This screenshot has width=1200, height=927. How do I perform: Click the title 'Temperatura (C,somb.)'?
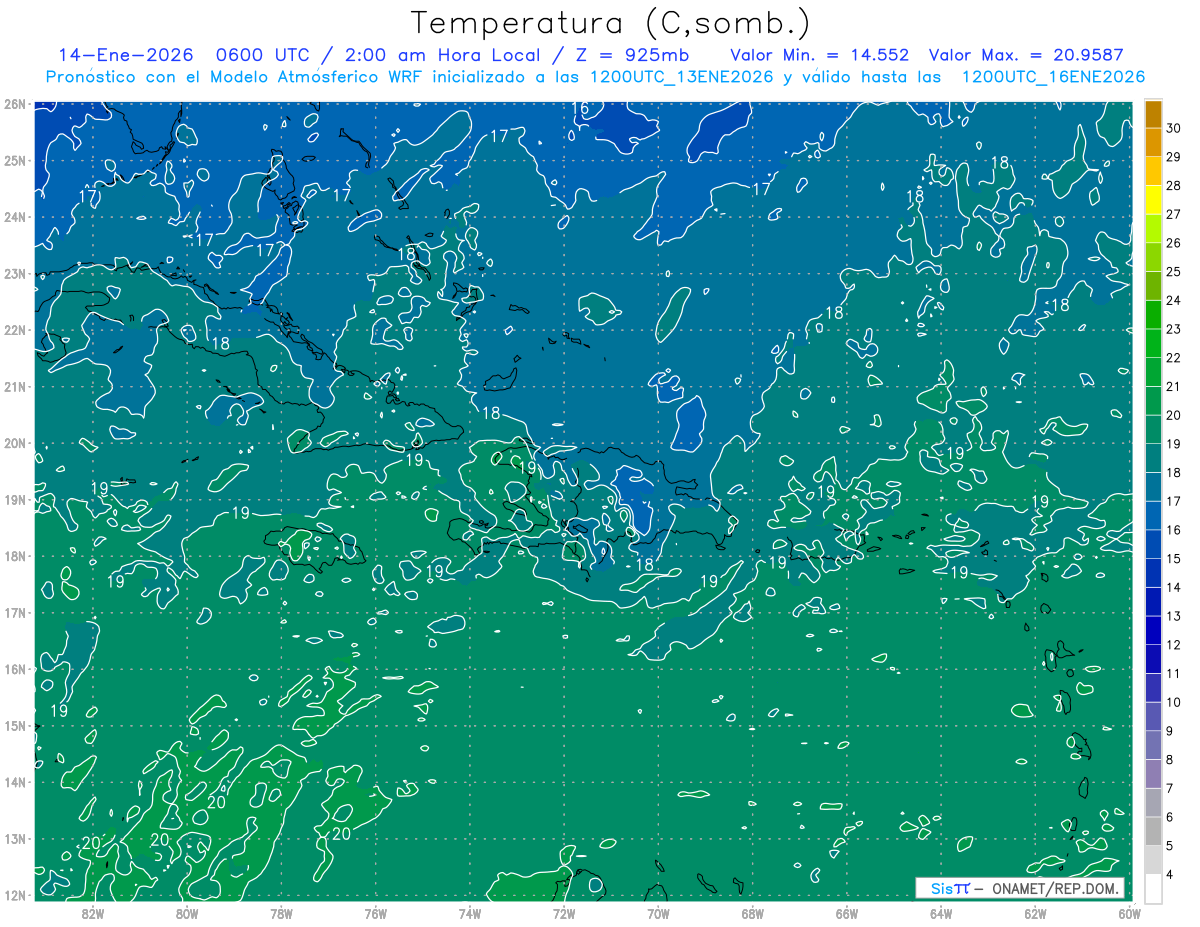[611, 23]
